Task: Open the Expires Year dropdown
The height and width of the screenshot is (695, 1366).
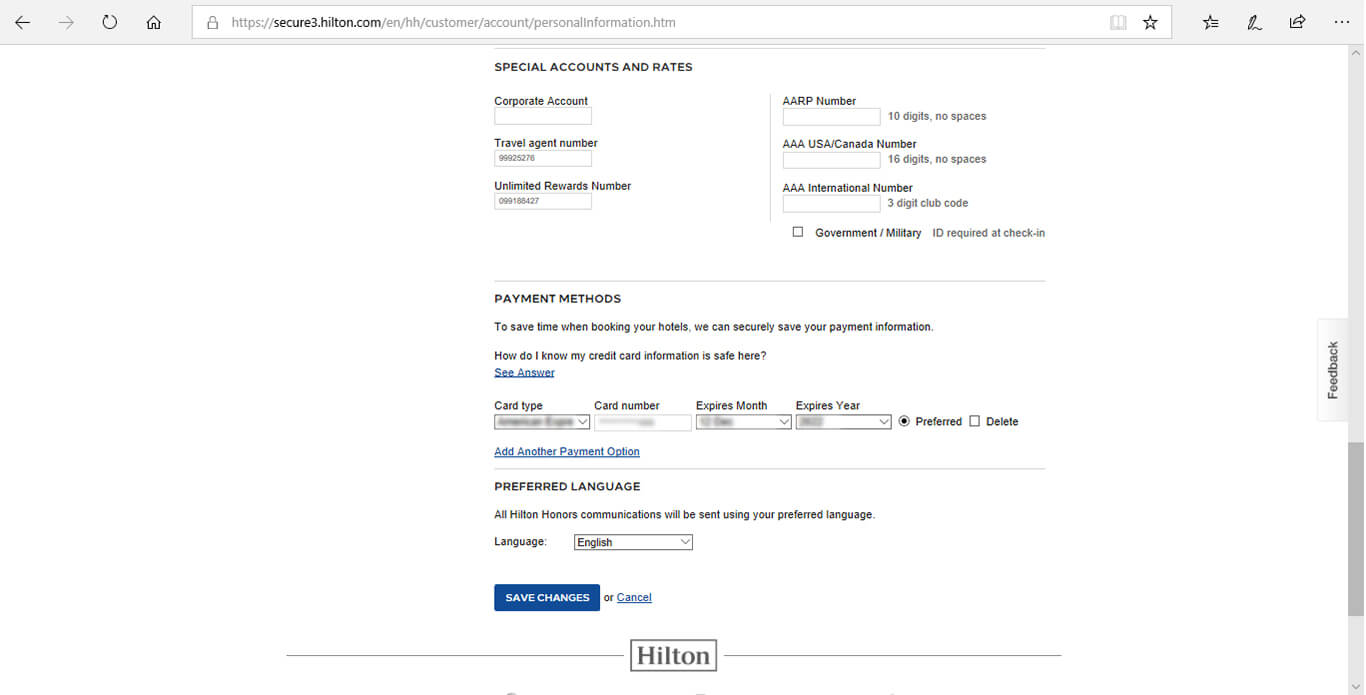Action: 843,422
